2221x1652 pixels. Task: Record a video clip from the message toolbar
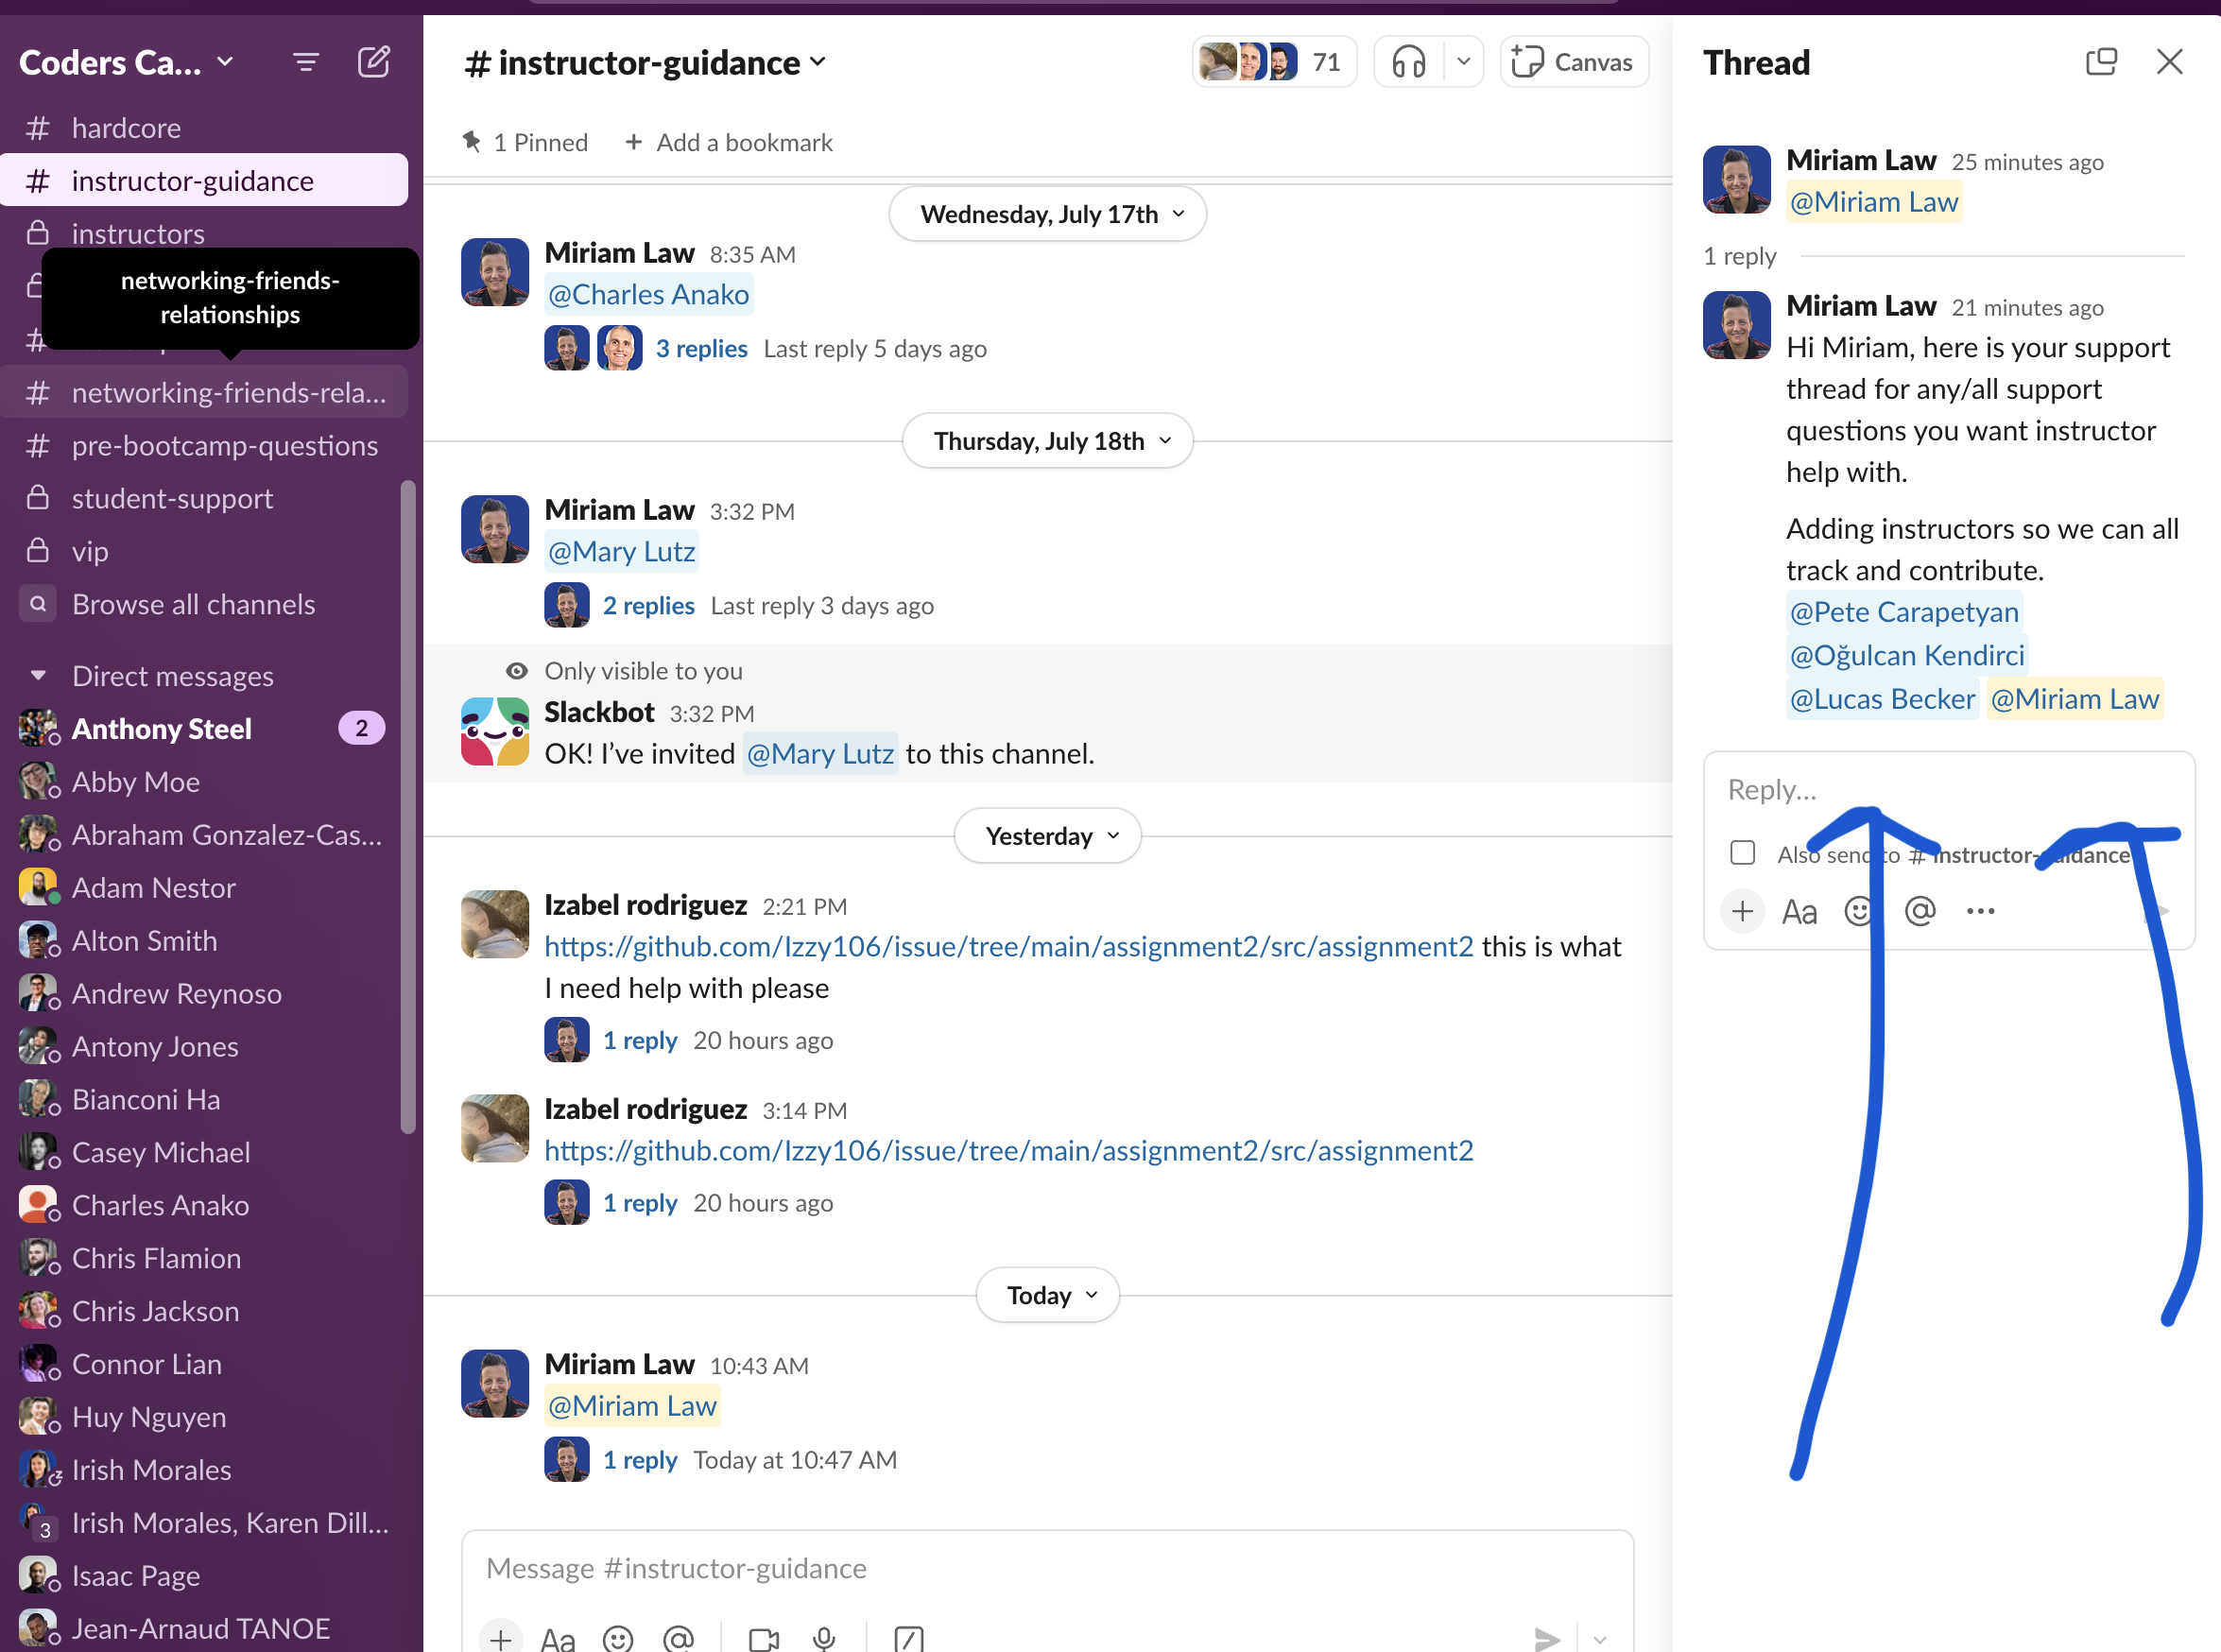tap(762, 1638)
